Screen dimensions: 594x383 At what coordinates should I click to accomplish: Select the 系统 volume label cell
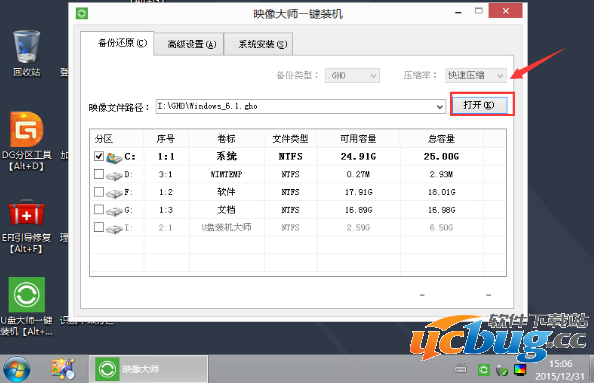pos(227,156)
